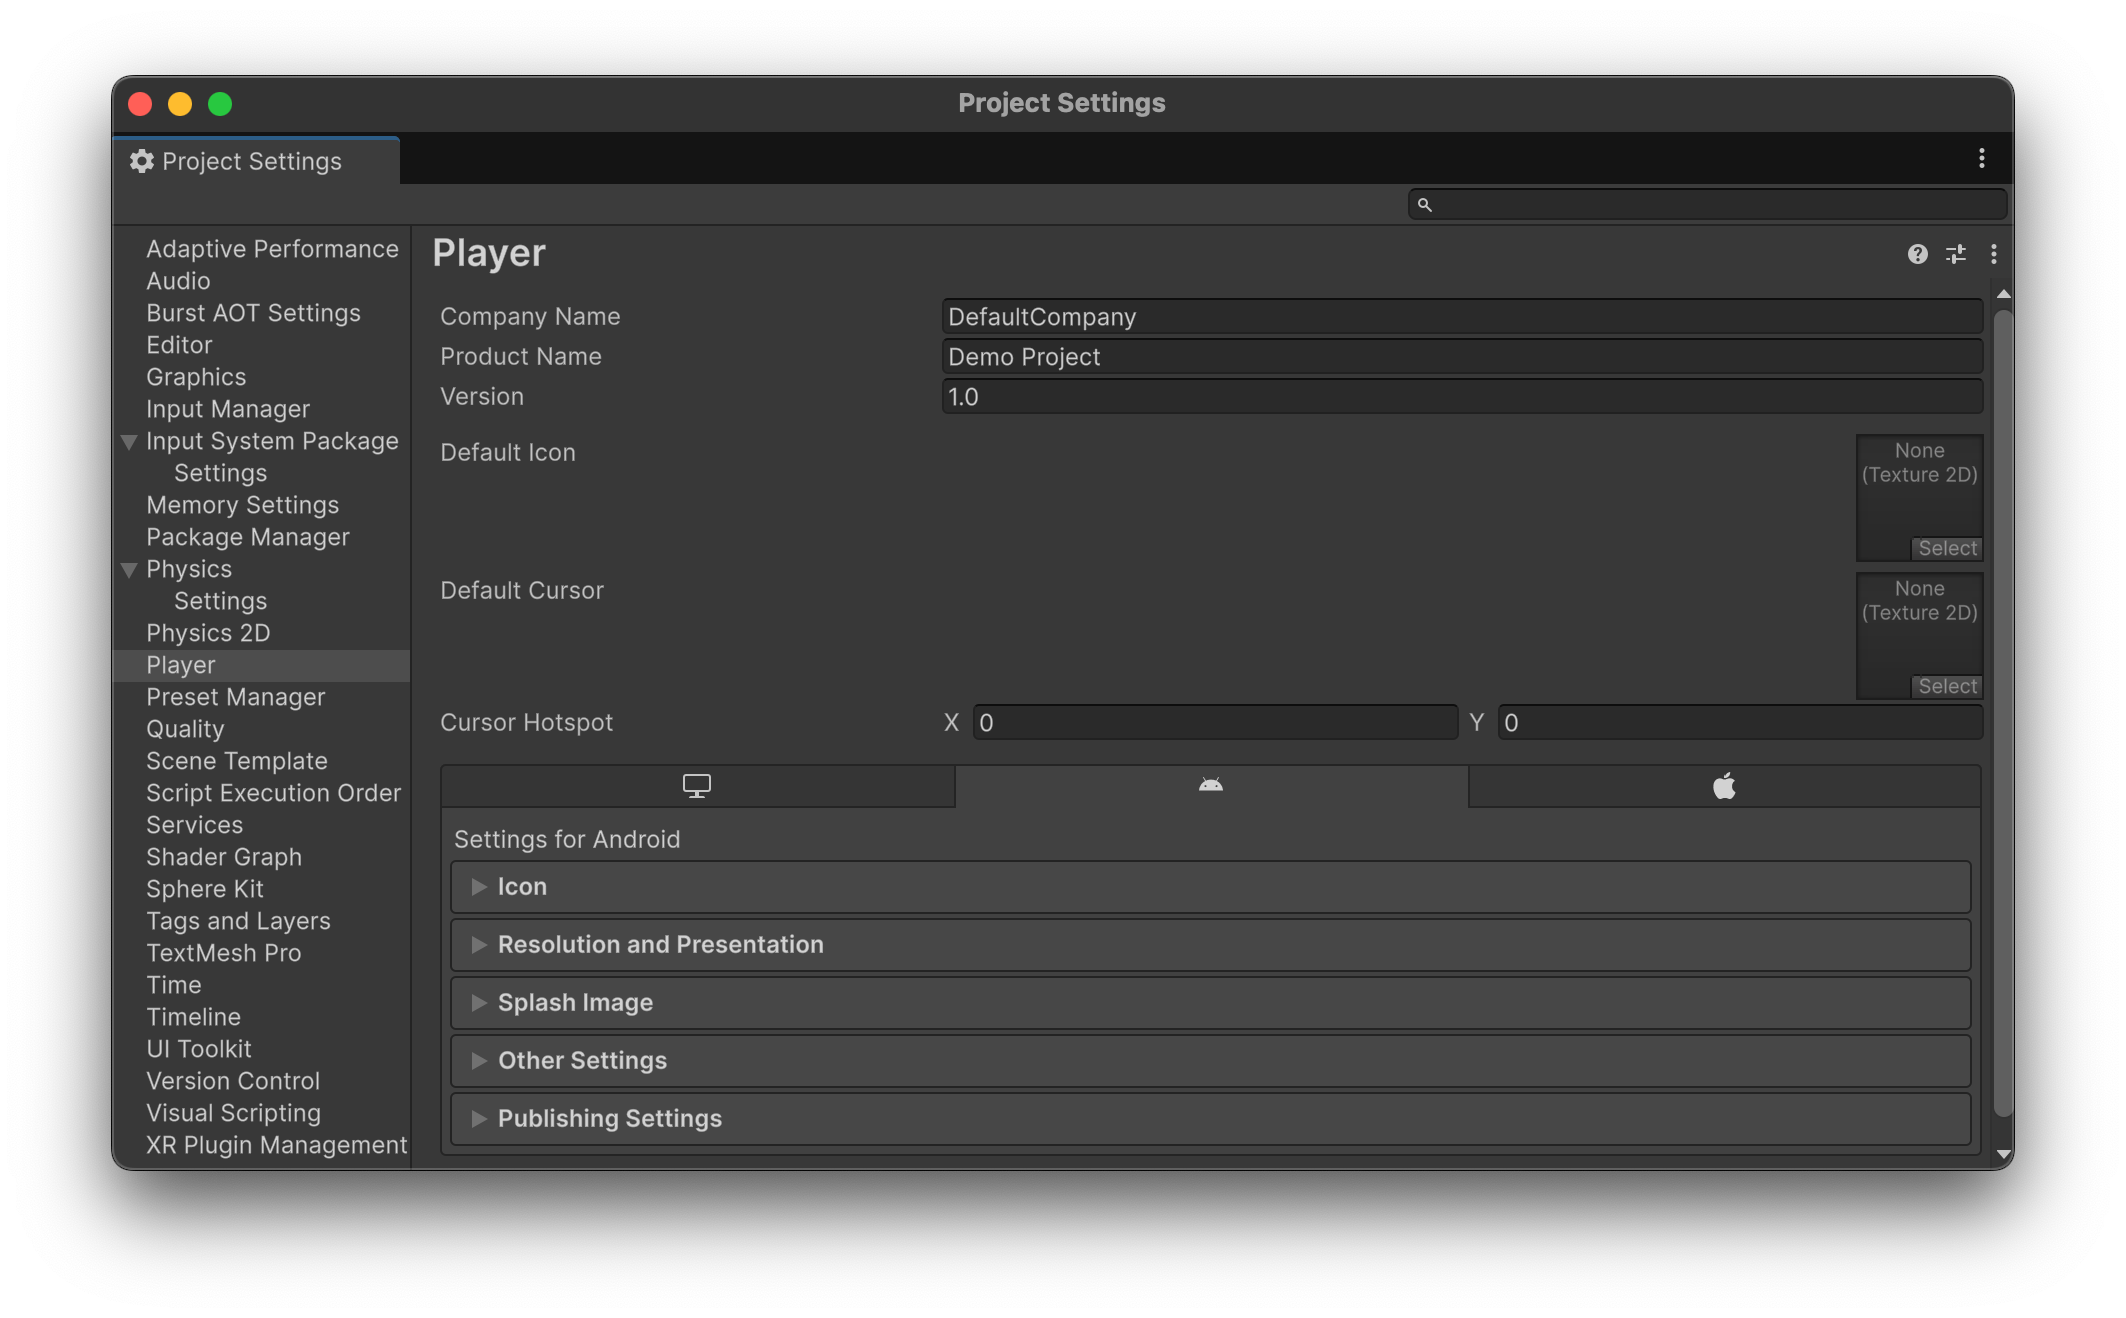Click the search magnifier icon
The width and height of the screenshot is (2126, 1318).
pyautogui.click(x=1425, y=205)
